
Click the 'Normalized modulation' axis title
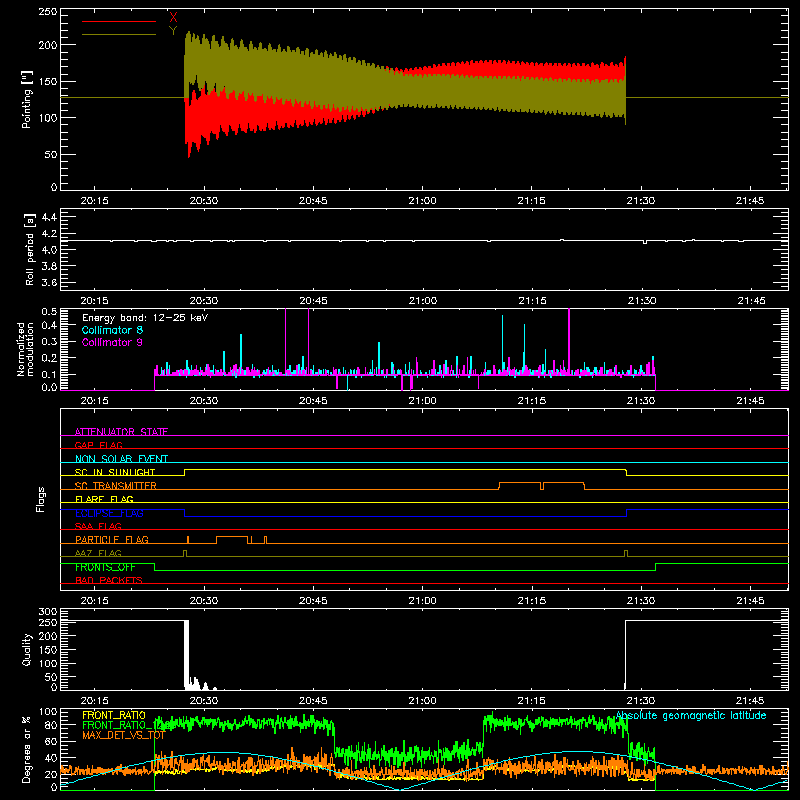(24, 349)
